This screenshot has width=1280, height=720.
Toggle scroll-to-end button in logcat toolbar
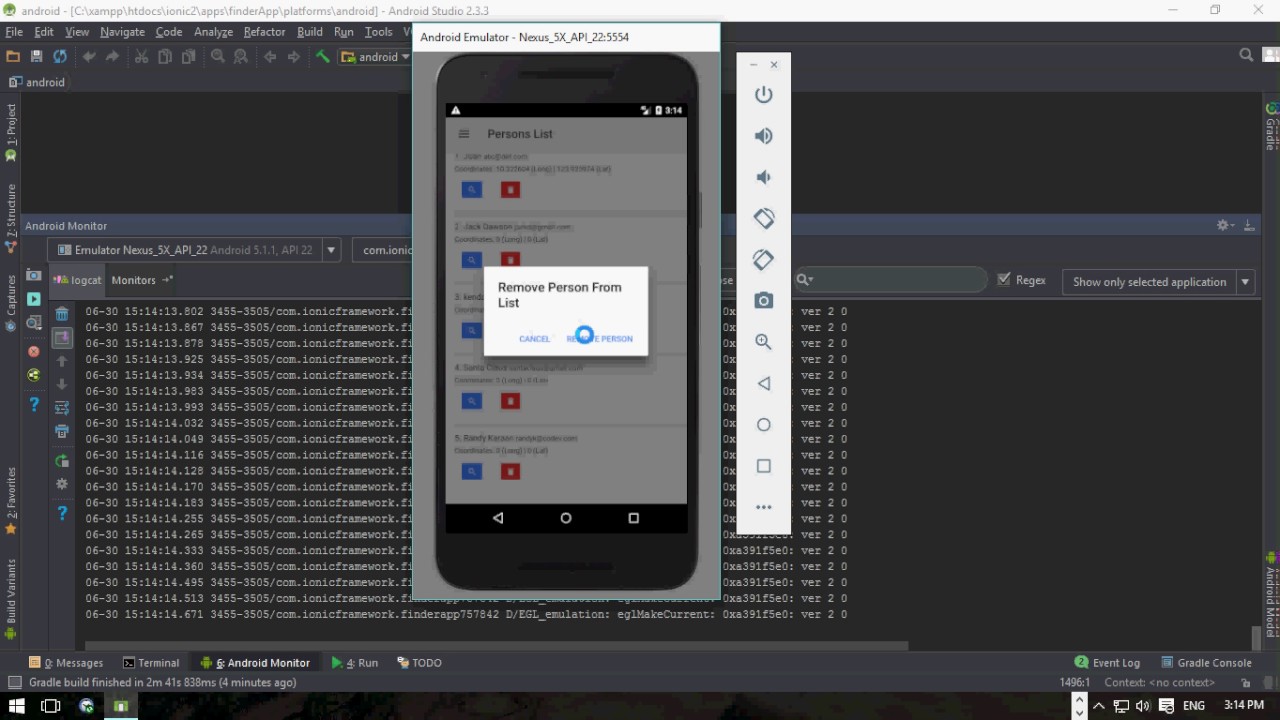pos(61,338)
